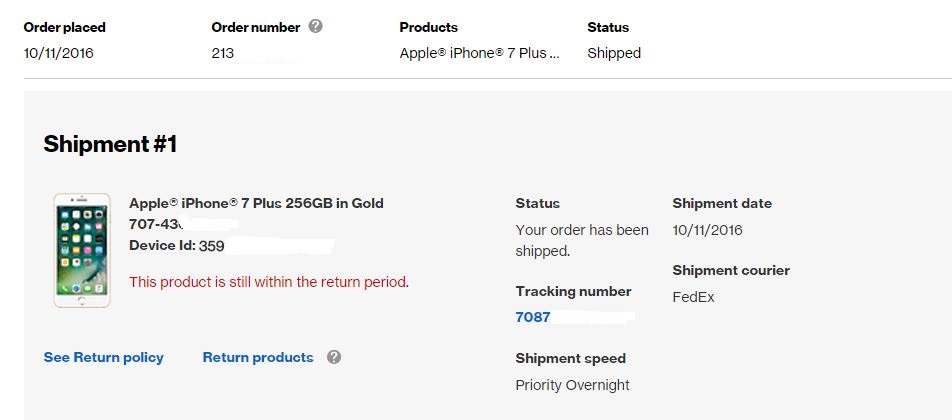Click the gold iPhone 7 Plus thumbnail
Image resolution: width=952 pixels, height=420 pixels.
tap(82, 251)
